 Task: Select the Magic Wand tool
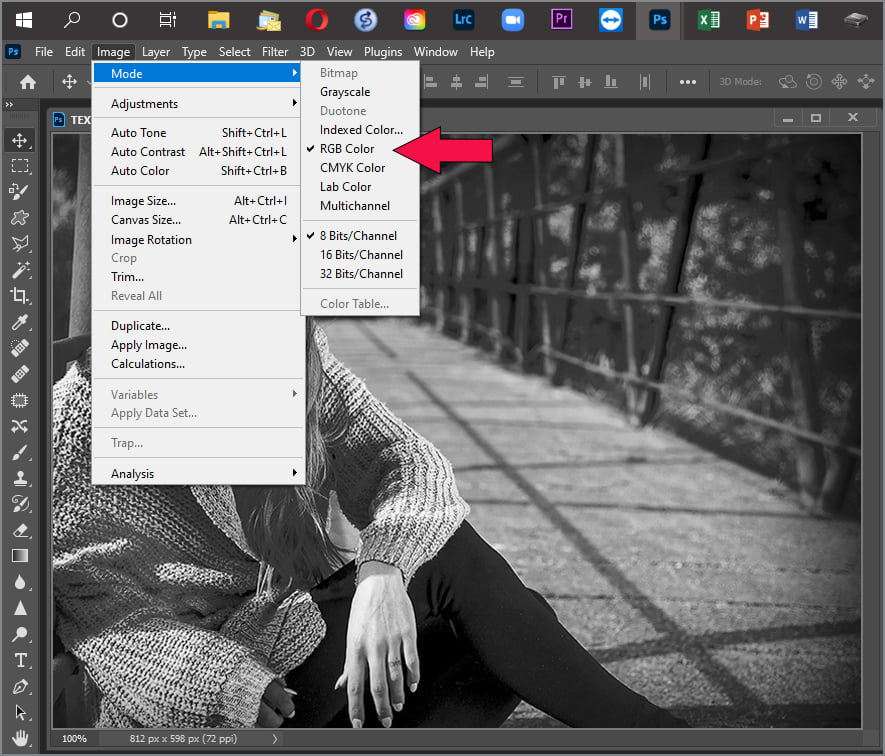(x=20, y=270)
